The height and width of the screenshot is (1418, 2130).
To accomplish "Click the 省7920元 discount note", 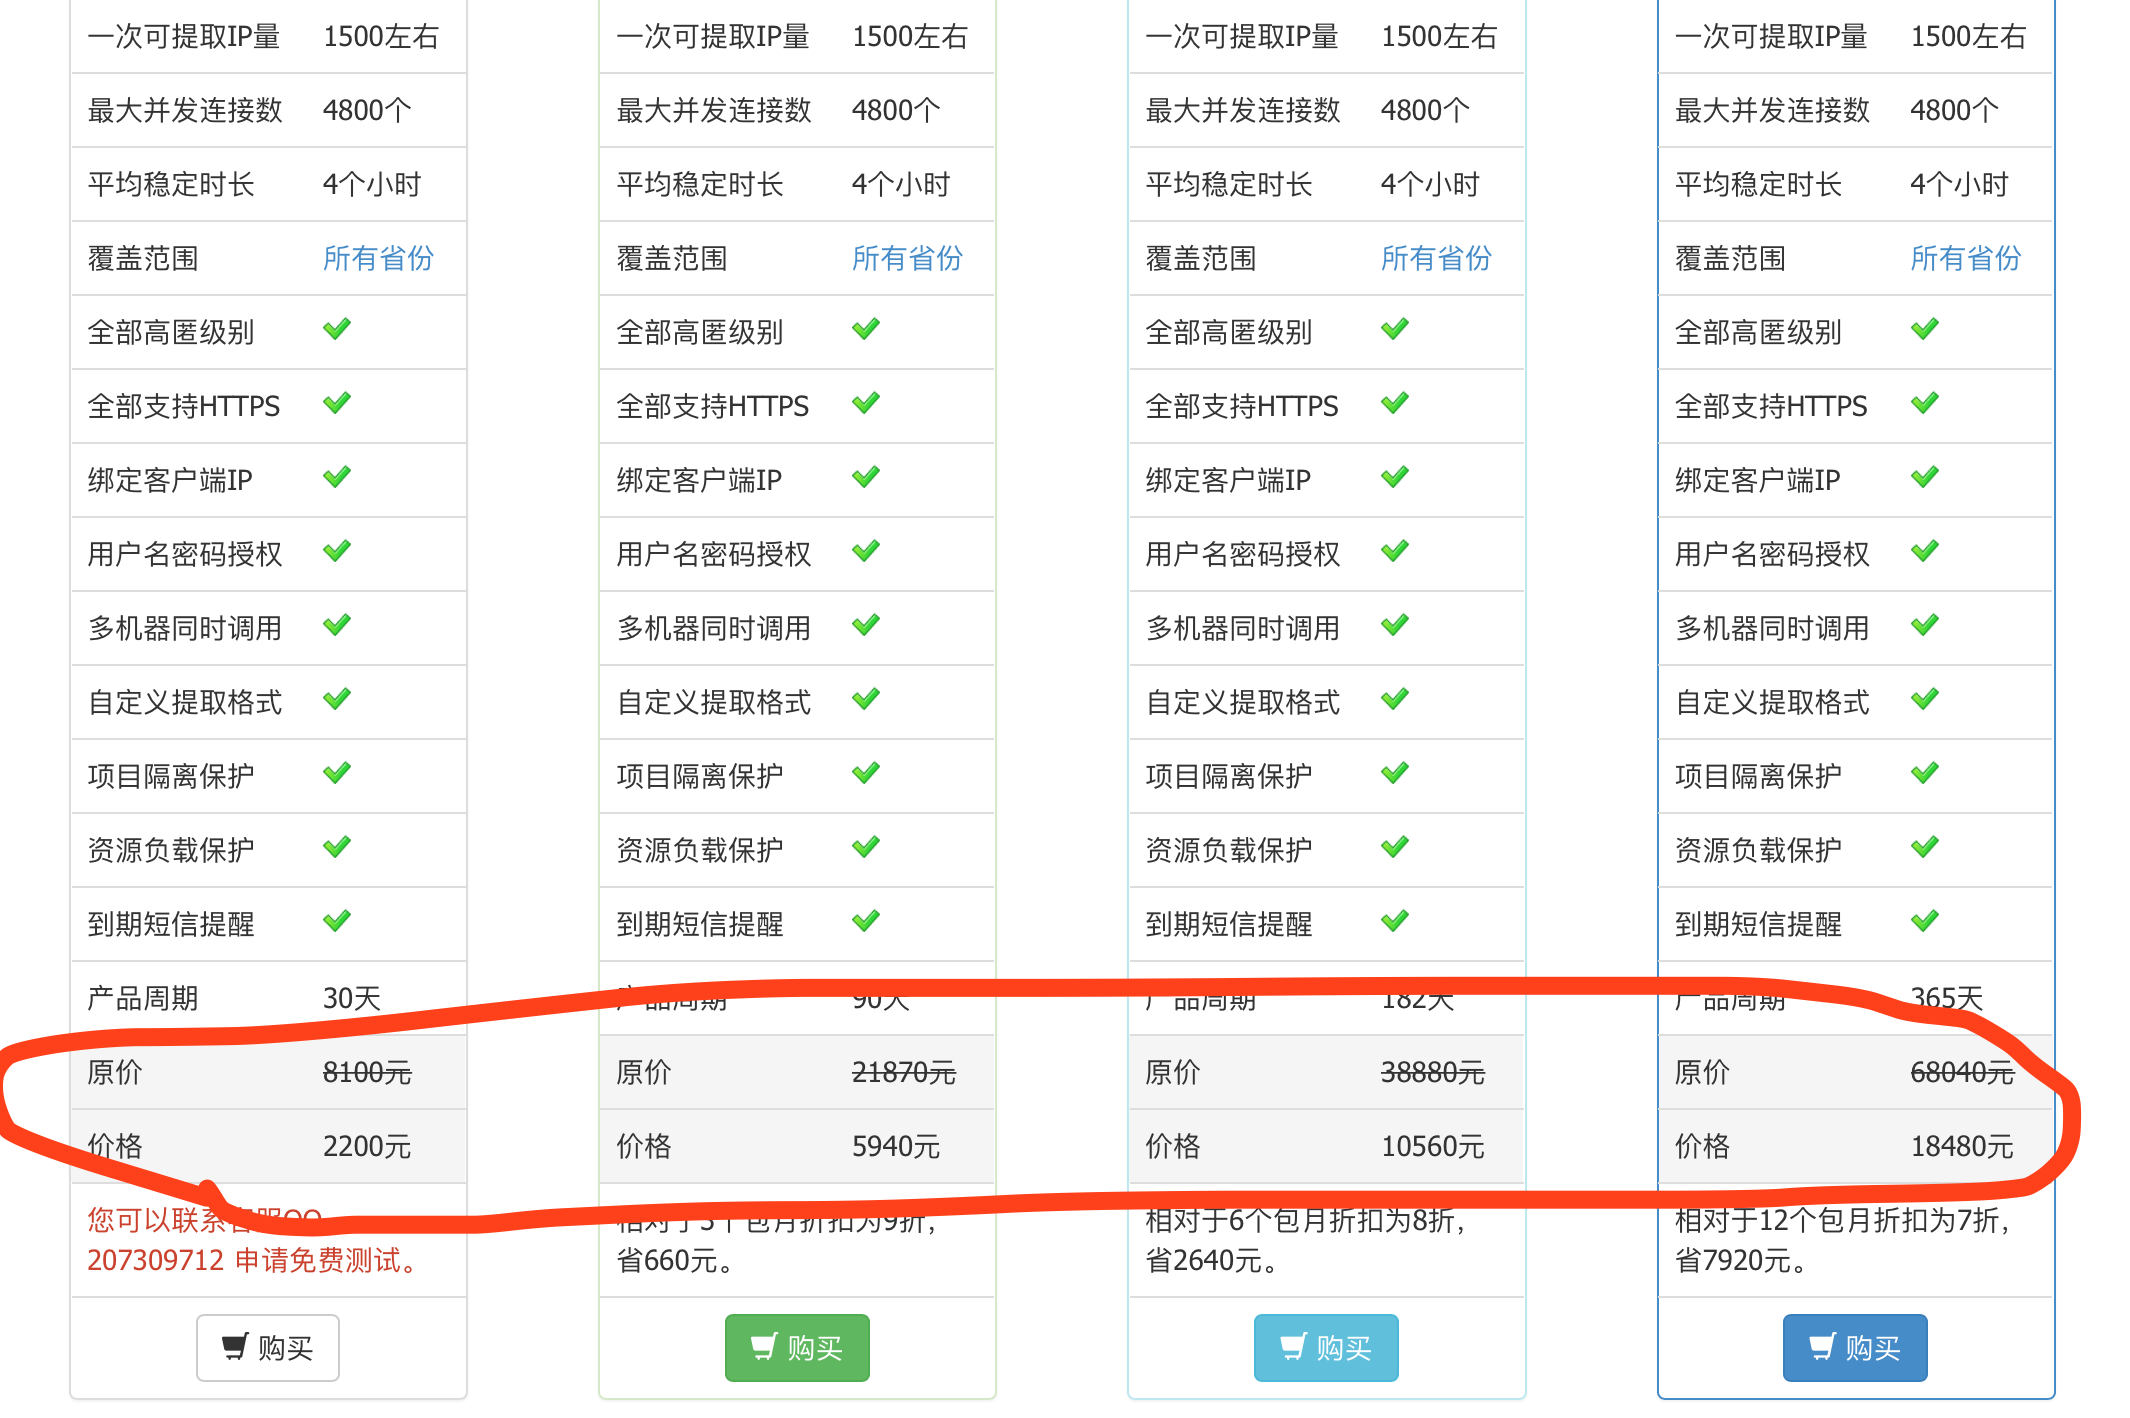I will (x=1741, y=1260).
